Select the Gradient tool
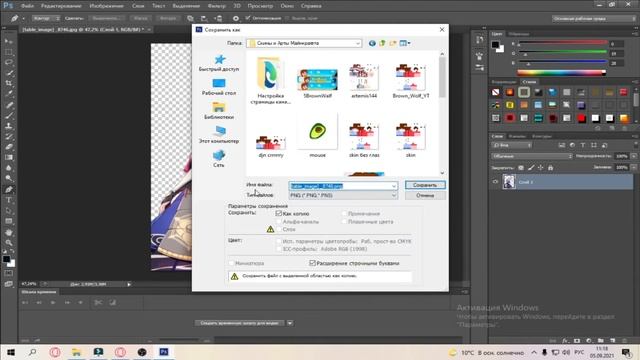640x360 pixels. (x=9, y=158)
